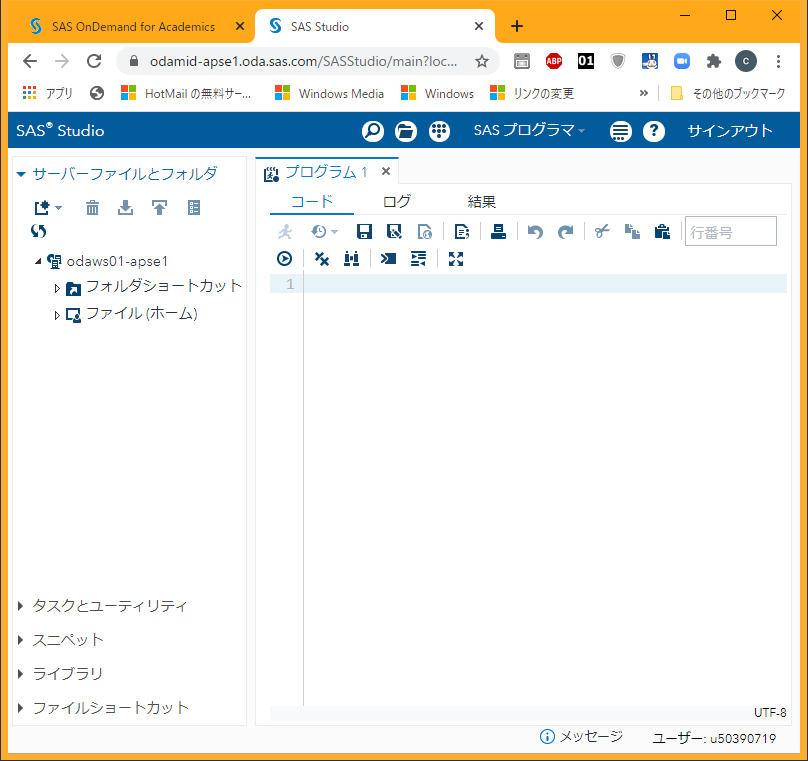Open the folder icon in SAS Studio header
Image resolution: width=808 pixels, height=761 pixels.
[406, 131]
